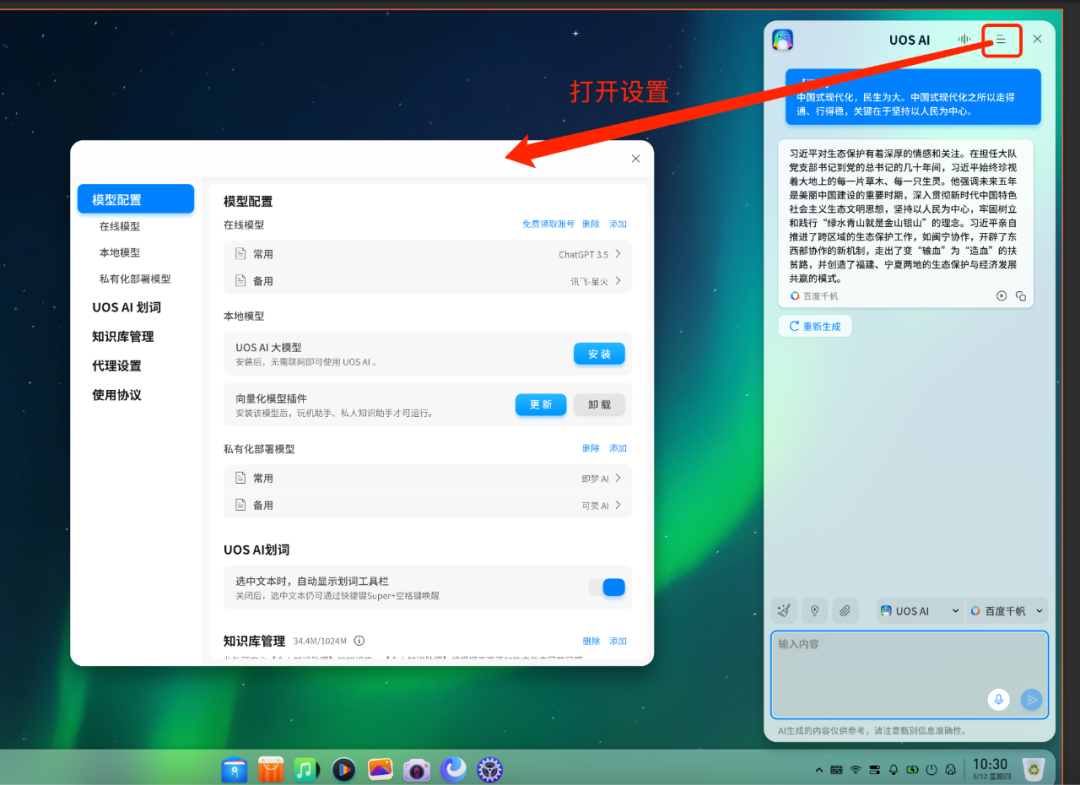Click 添加 in the 私有化部署模型 section

618,448
